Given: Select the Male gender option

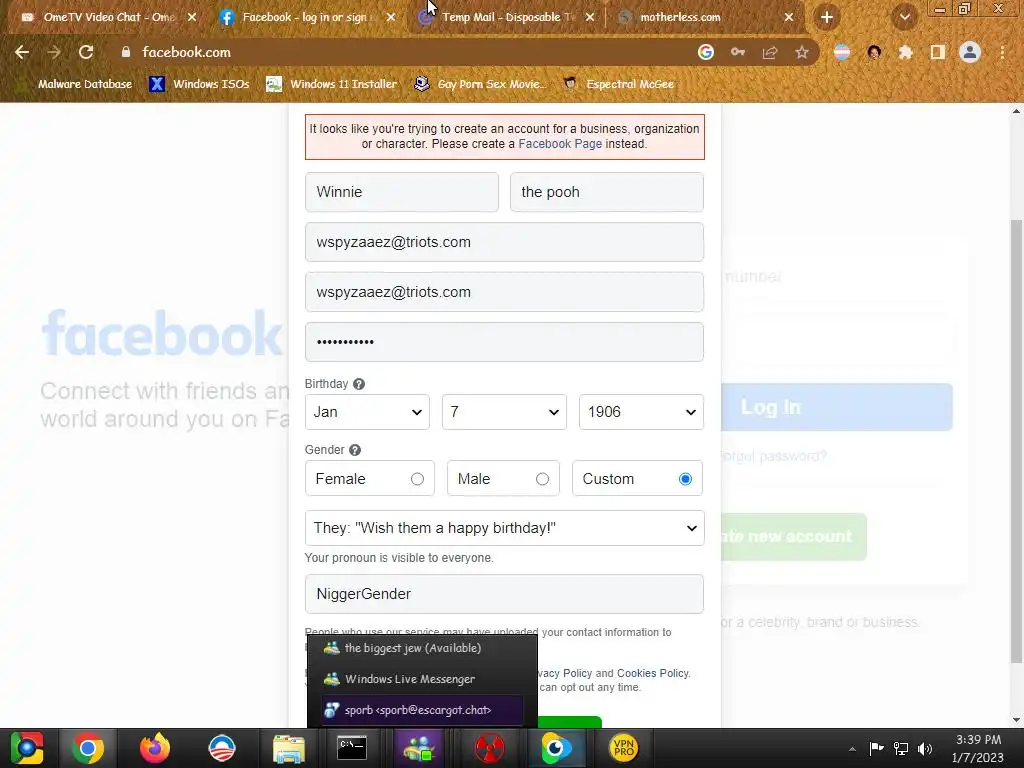Looking at the screenshot, I should pos(503,479).
